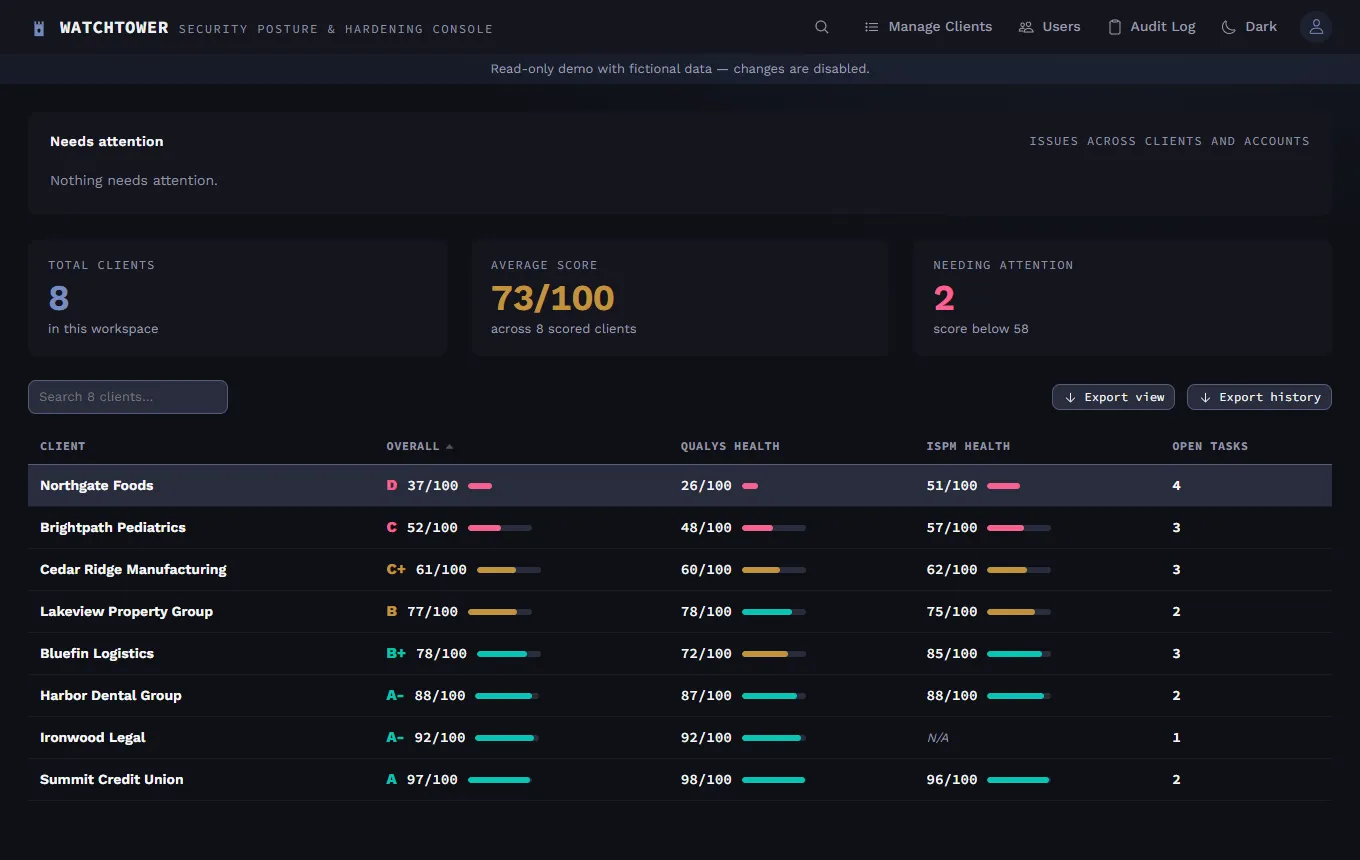Click Bluefin Logistics 72/100 Qualys score
Viewport: 1360px width, 860px height.
coord(706,654)
